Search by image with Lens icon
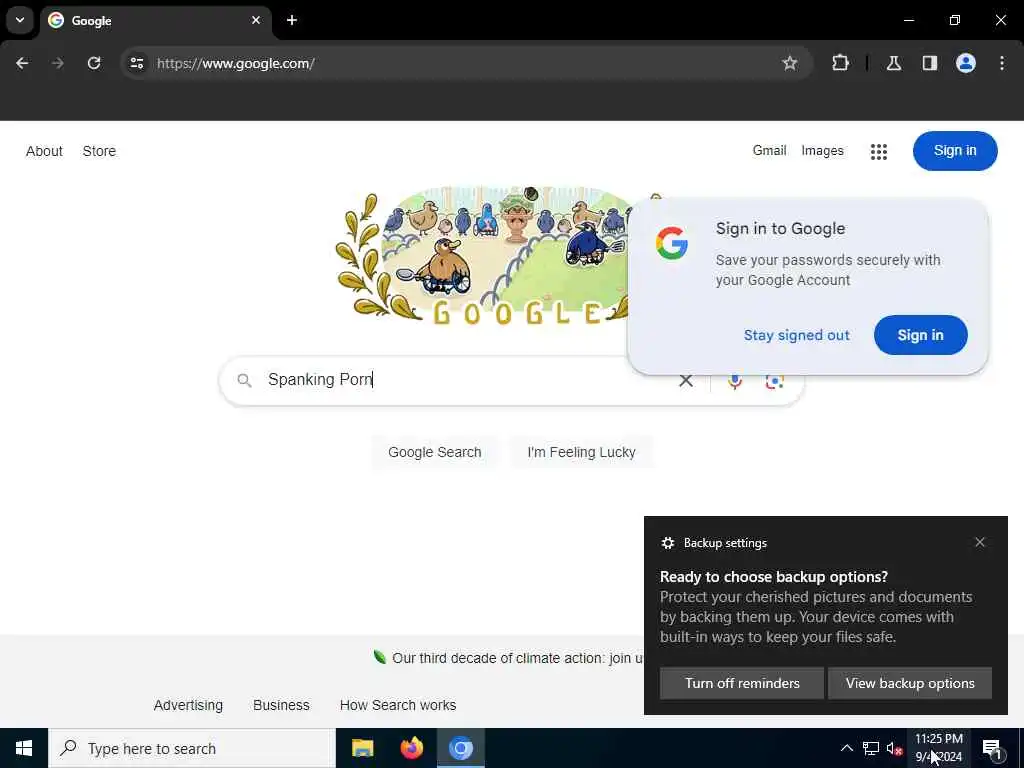 pyautogui.click(x=774, y=381)
